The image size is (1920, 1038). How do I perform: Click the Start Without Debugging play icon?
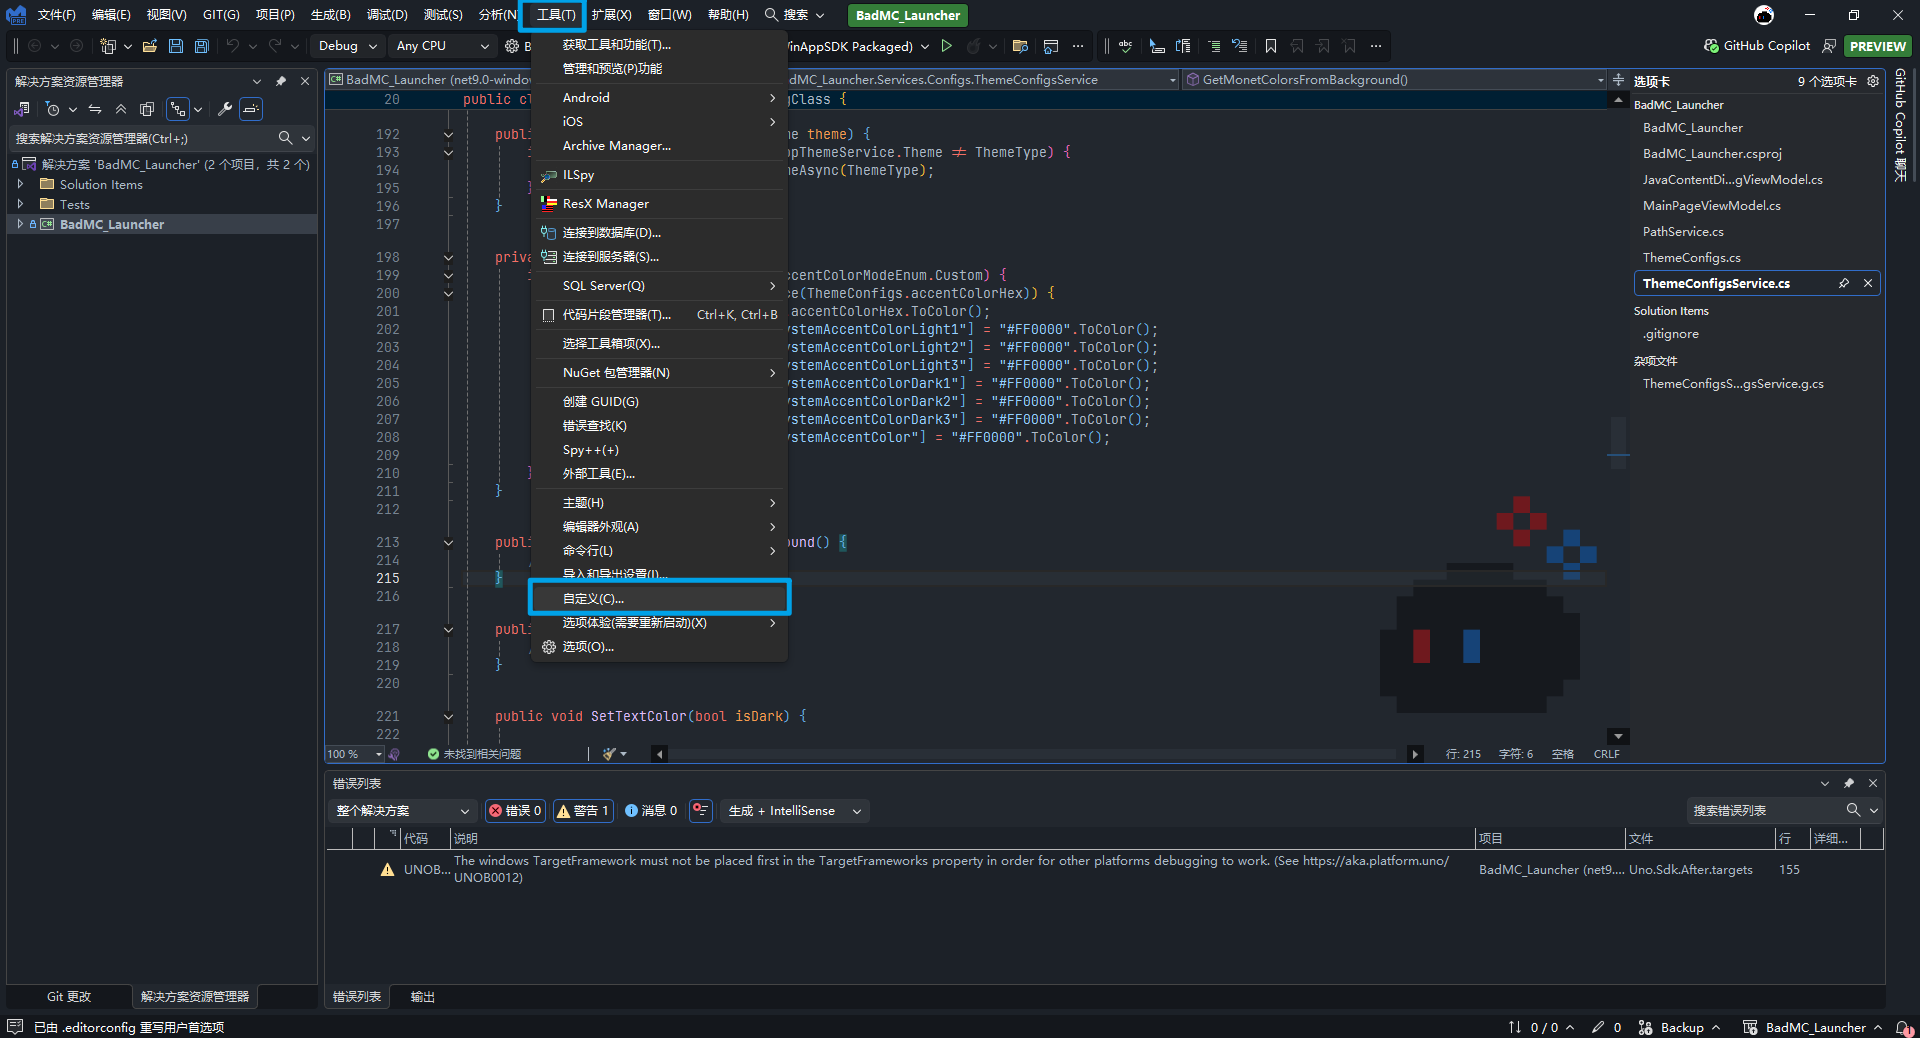[946, 46]
